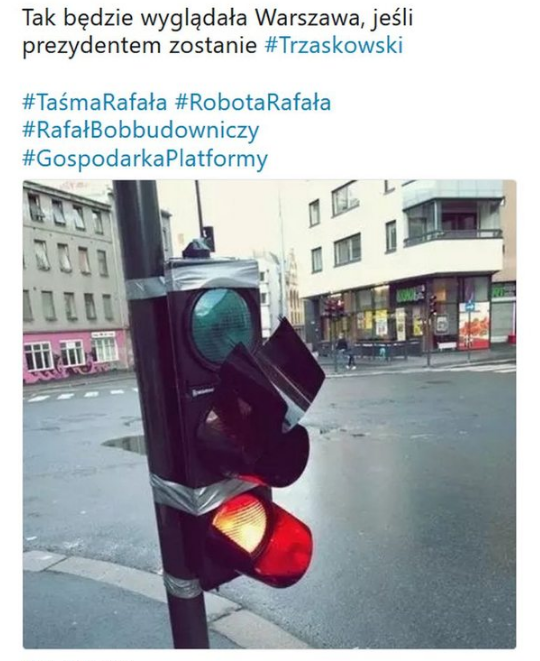Click the green shop sign on corner building
Screen dimensions: 540x661
point(411,294)
